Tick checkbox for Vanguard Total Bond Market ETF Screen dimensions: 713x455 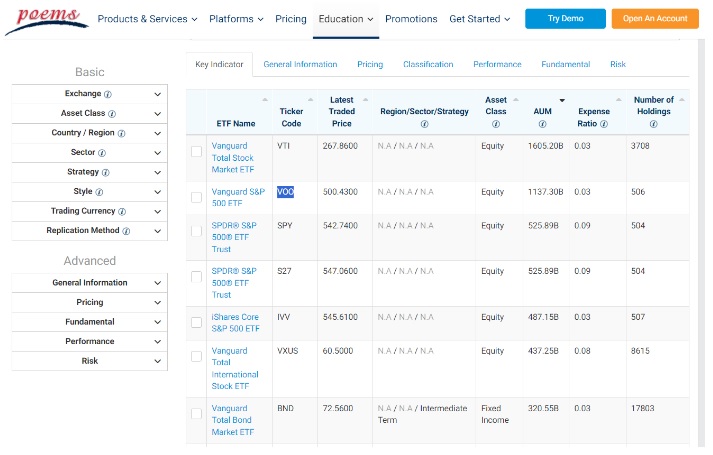pos(196,414)
